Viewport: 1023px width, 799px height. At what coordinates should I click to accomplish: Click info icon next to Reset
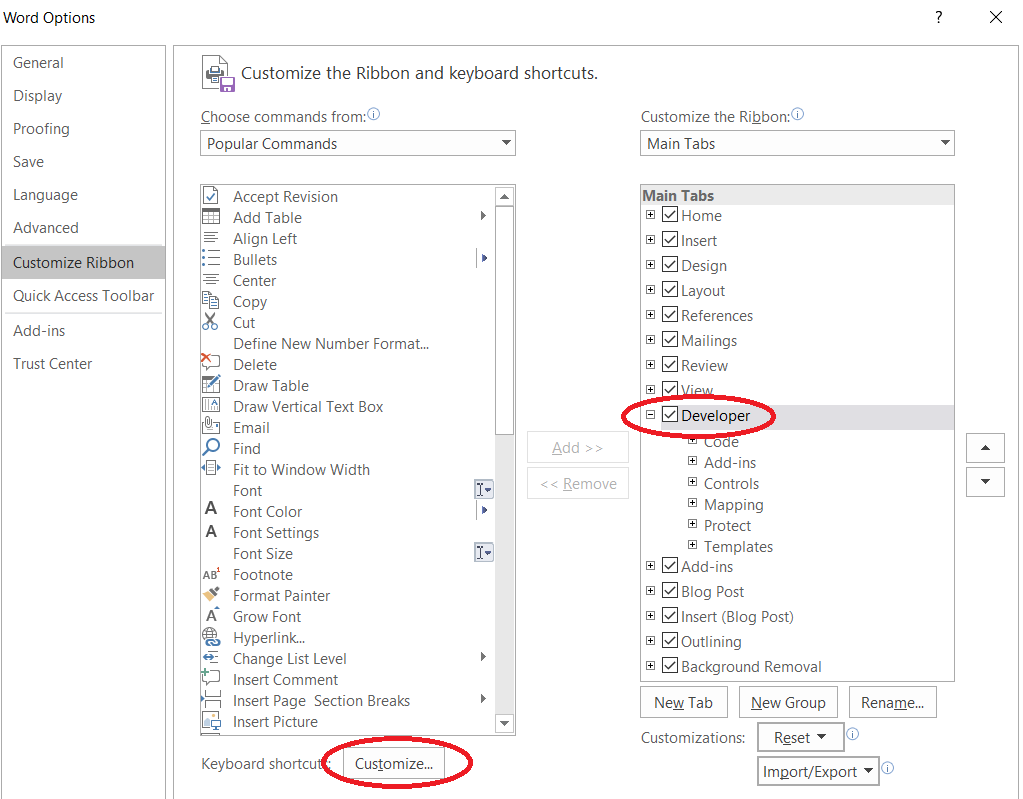(x=852, y=734)
